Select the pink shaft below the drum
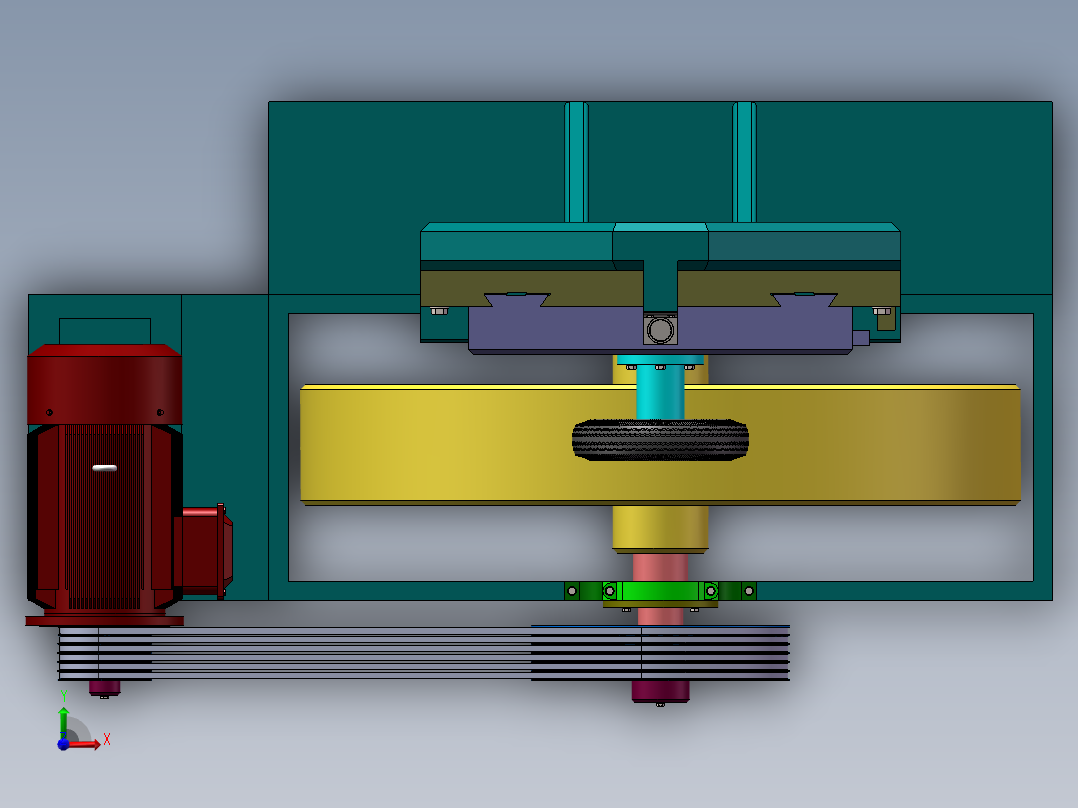This screenshot has width=1078, height=808. coord(660,568)
